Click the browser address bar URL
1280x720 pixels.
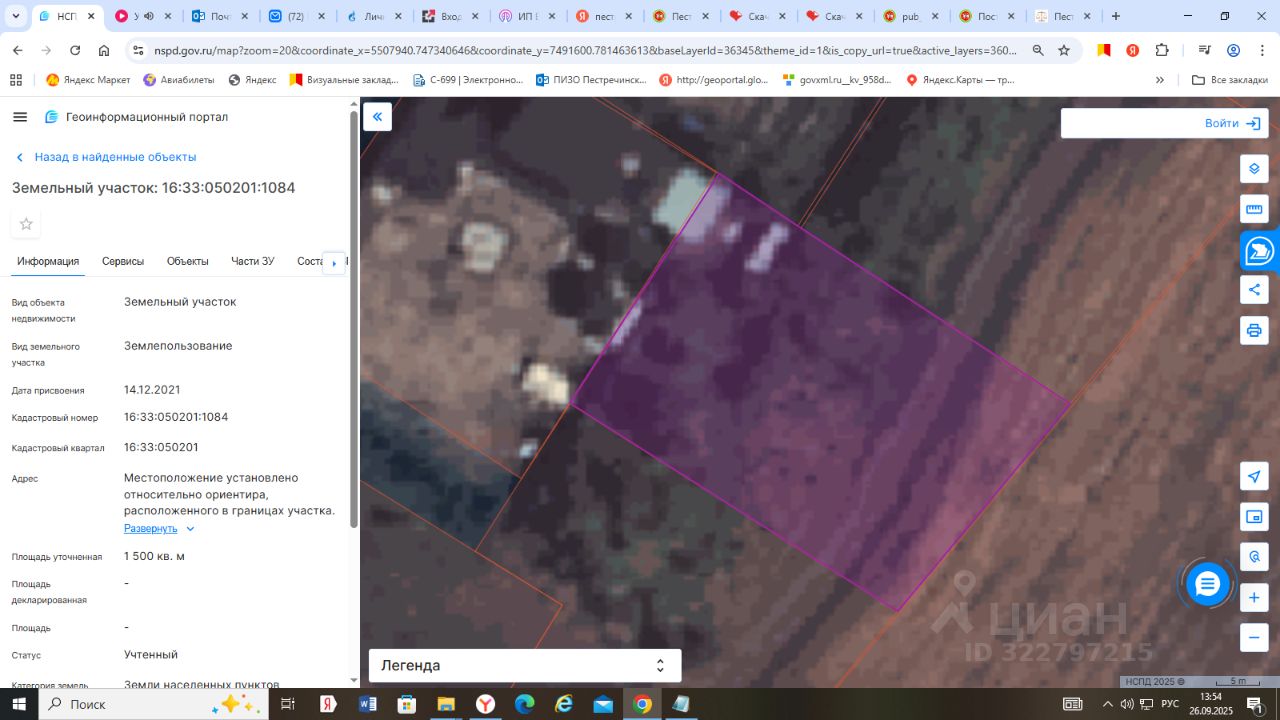[586, 51]
